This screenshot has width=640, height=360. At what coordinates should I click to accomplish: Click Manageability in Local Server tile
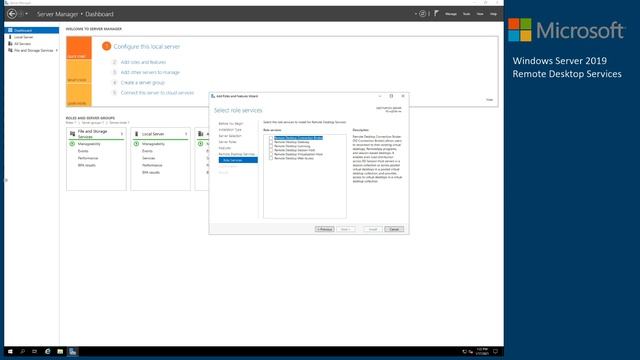(x=153, y=144)
